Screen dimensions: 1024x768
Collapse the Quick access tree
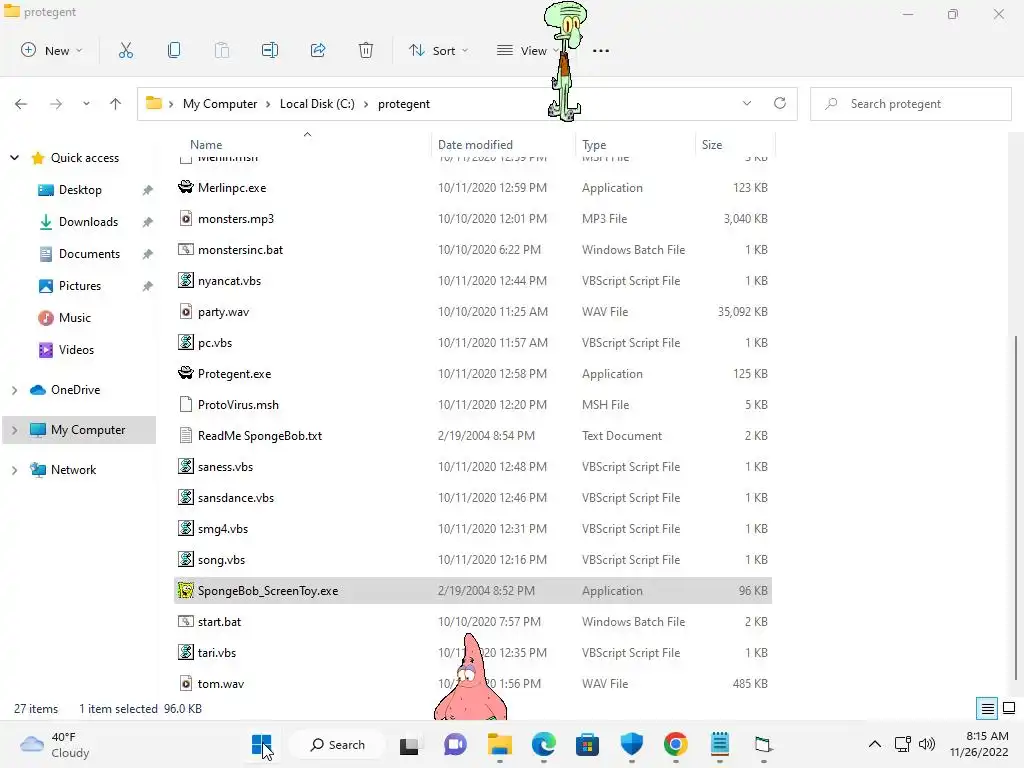(x=14, y=157)
